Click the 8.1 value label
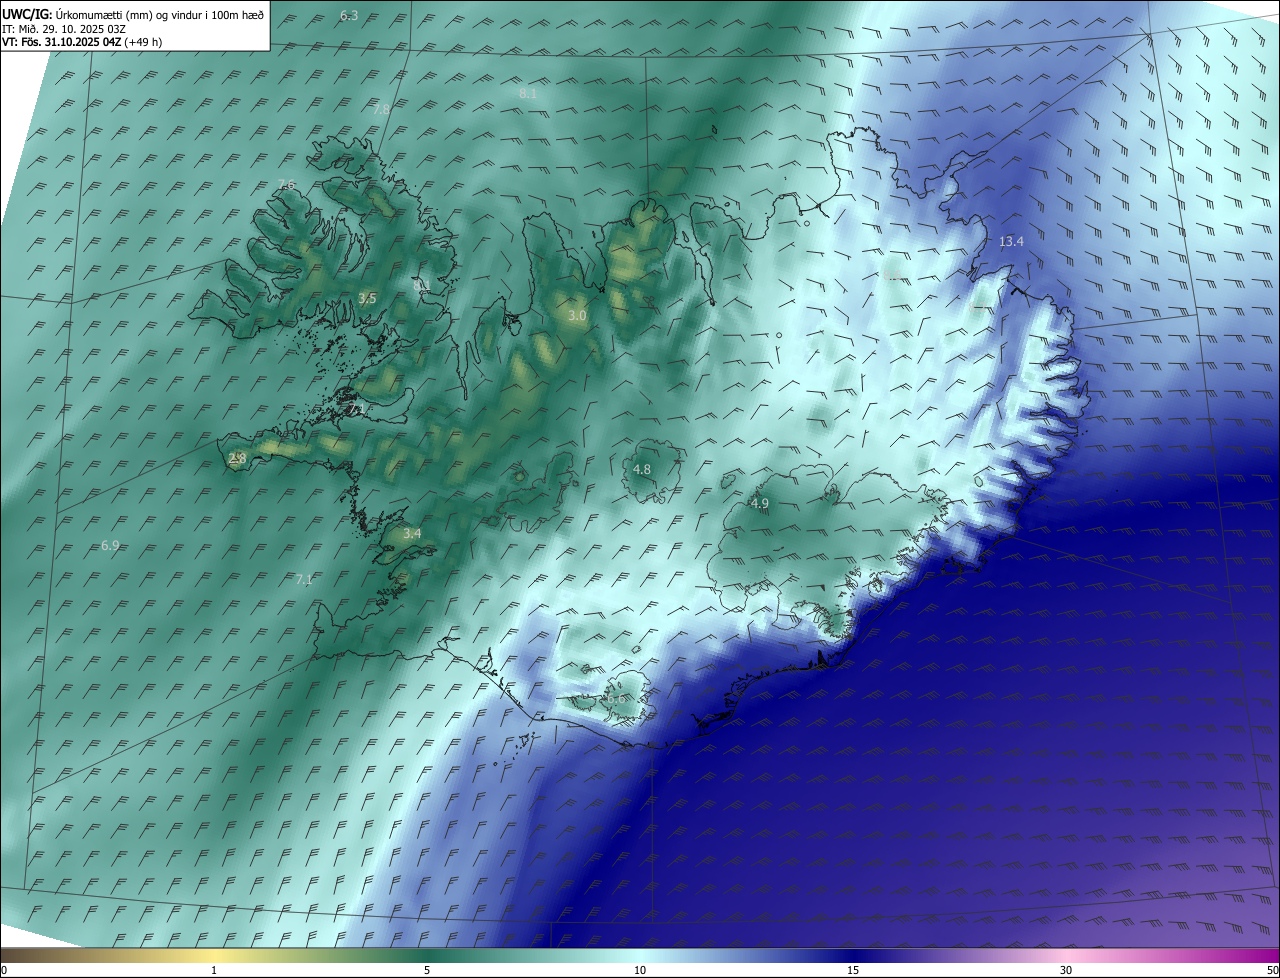The width and height of the screenshot is (1280, 978). coord(528,93)
